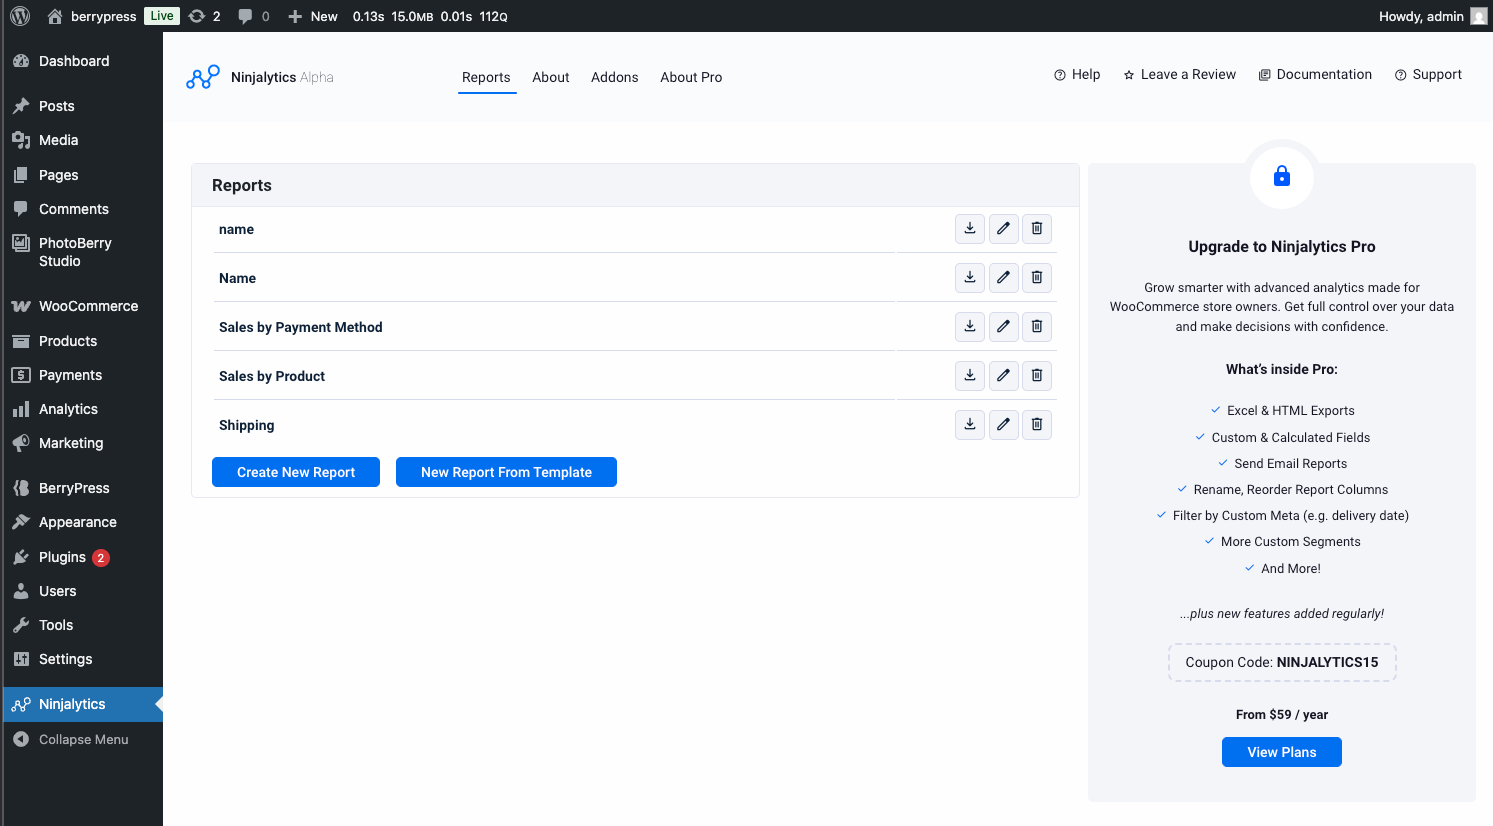The image size is (1493, 826).
Task: Open the New content menu in admin bar
Action: click(x=313, y=16)
